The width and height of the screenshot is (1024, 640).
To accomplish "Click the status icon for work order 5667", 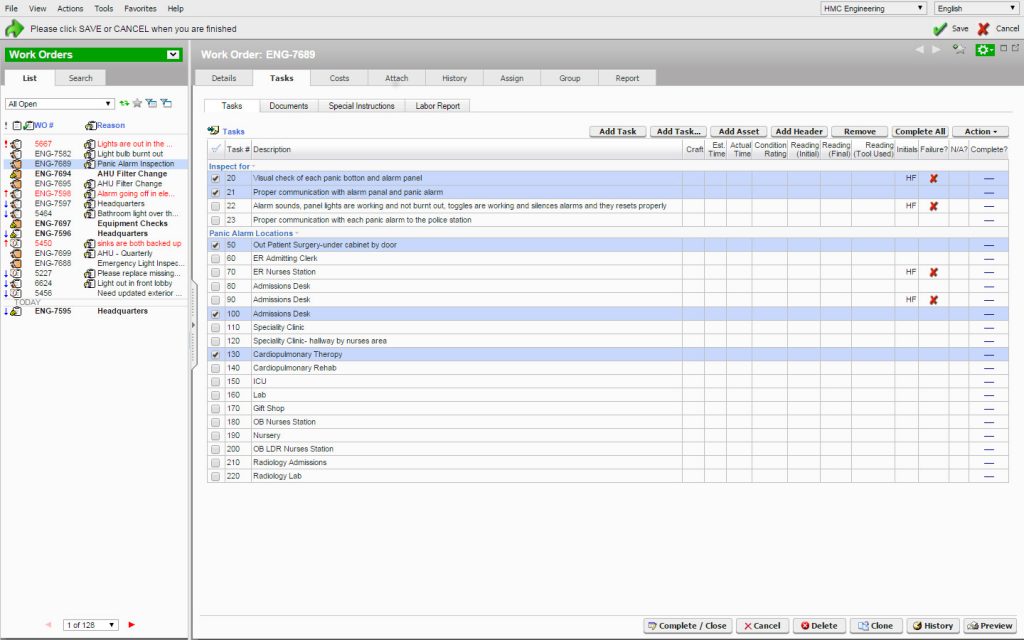I will [x=16, y=144].
